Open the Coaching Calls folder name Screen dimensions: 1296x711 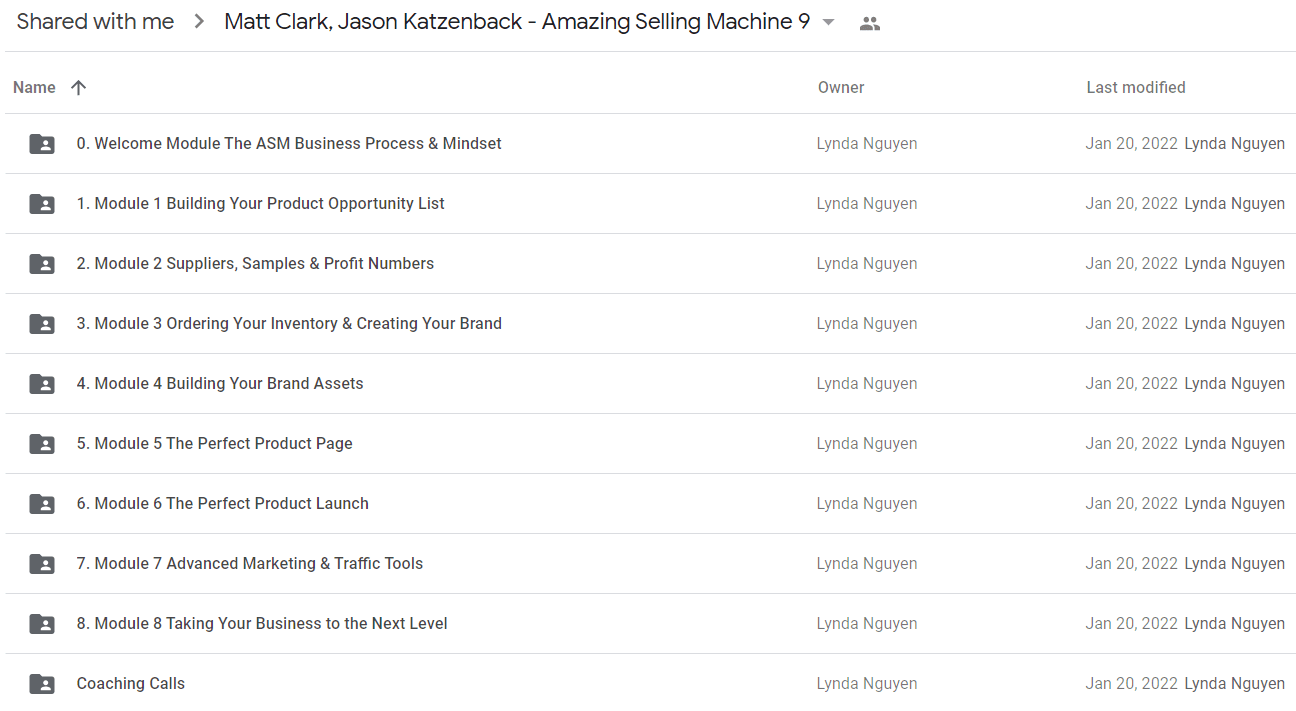131,684
